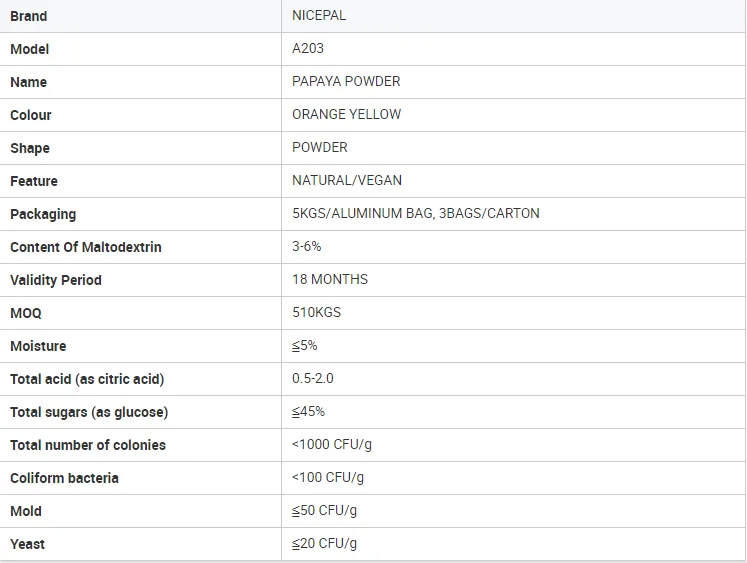Select the 3-6% maltodextrin value
This screenshot has height=563, width=747.
(x=306, y=246)
